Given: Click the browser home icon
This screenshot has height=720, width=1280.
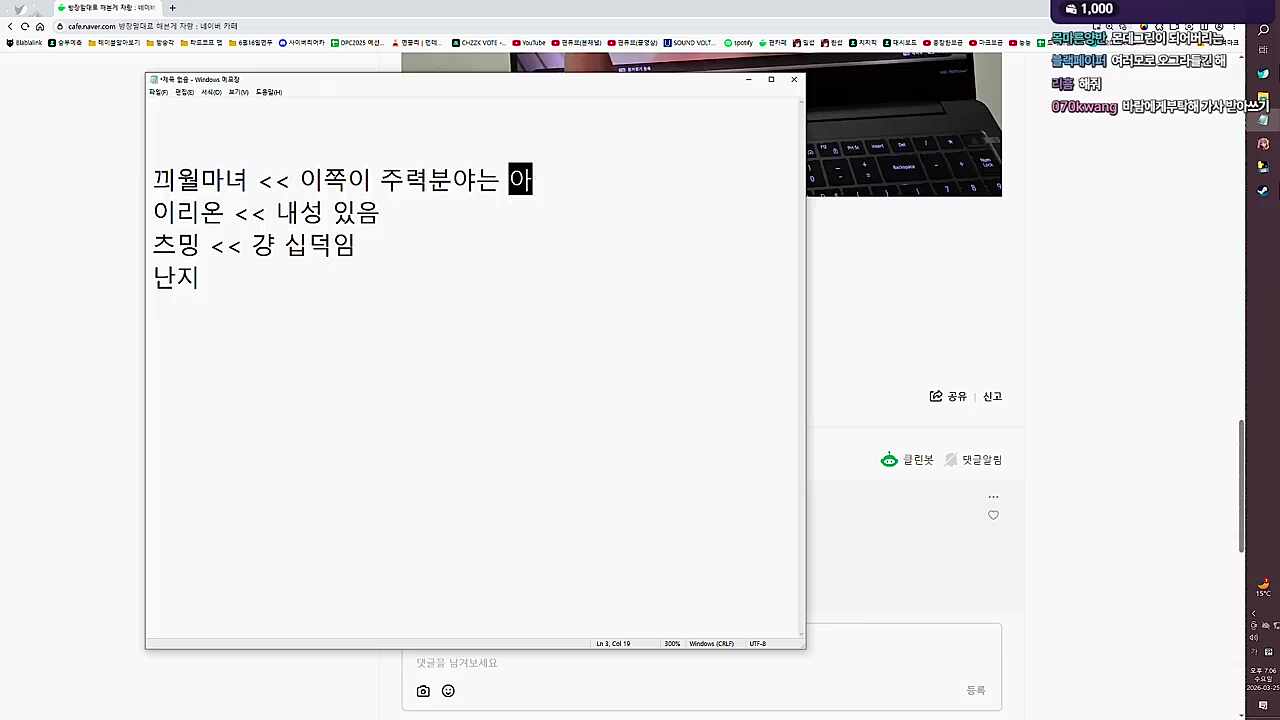Looking at the screenshot, I should click(40, 26).
